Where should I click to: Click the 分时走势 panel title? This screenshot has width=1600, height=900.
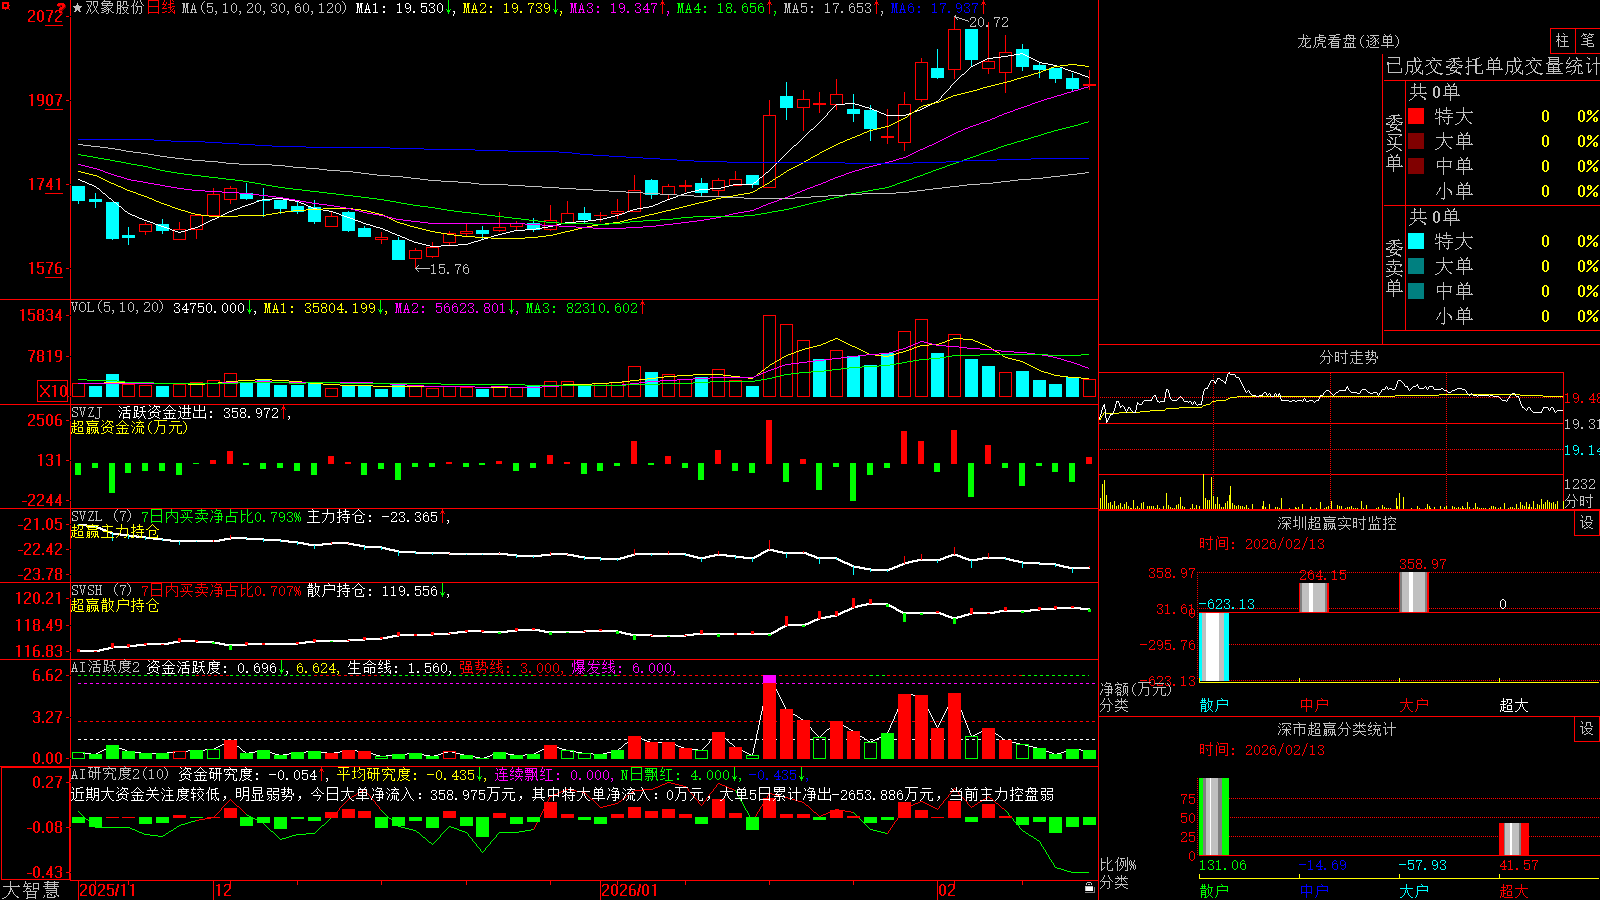tap(1348, 357)
